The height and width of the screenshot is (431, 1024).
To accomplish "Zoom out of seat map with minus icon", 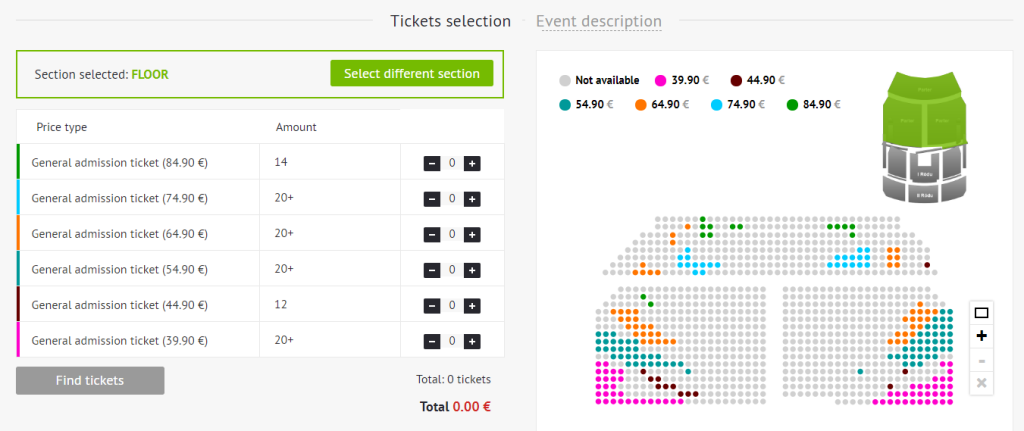I will click(981, 360).
